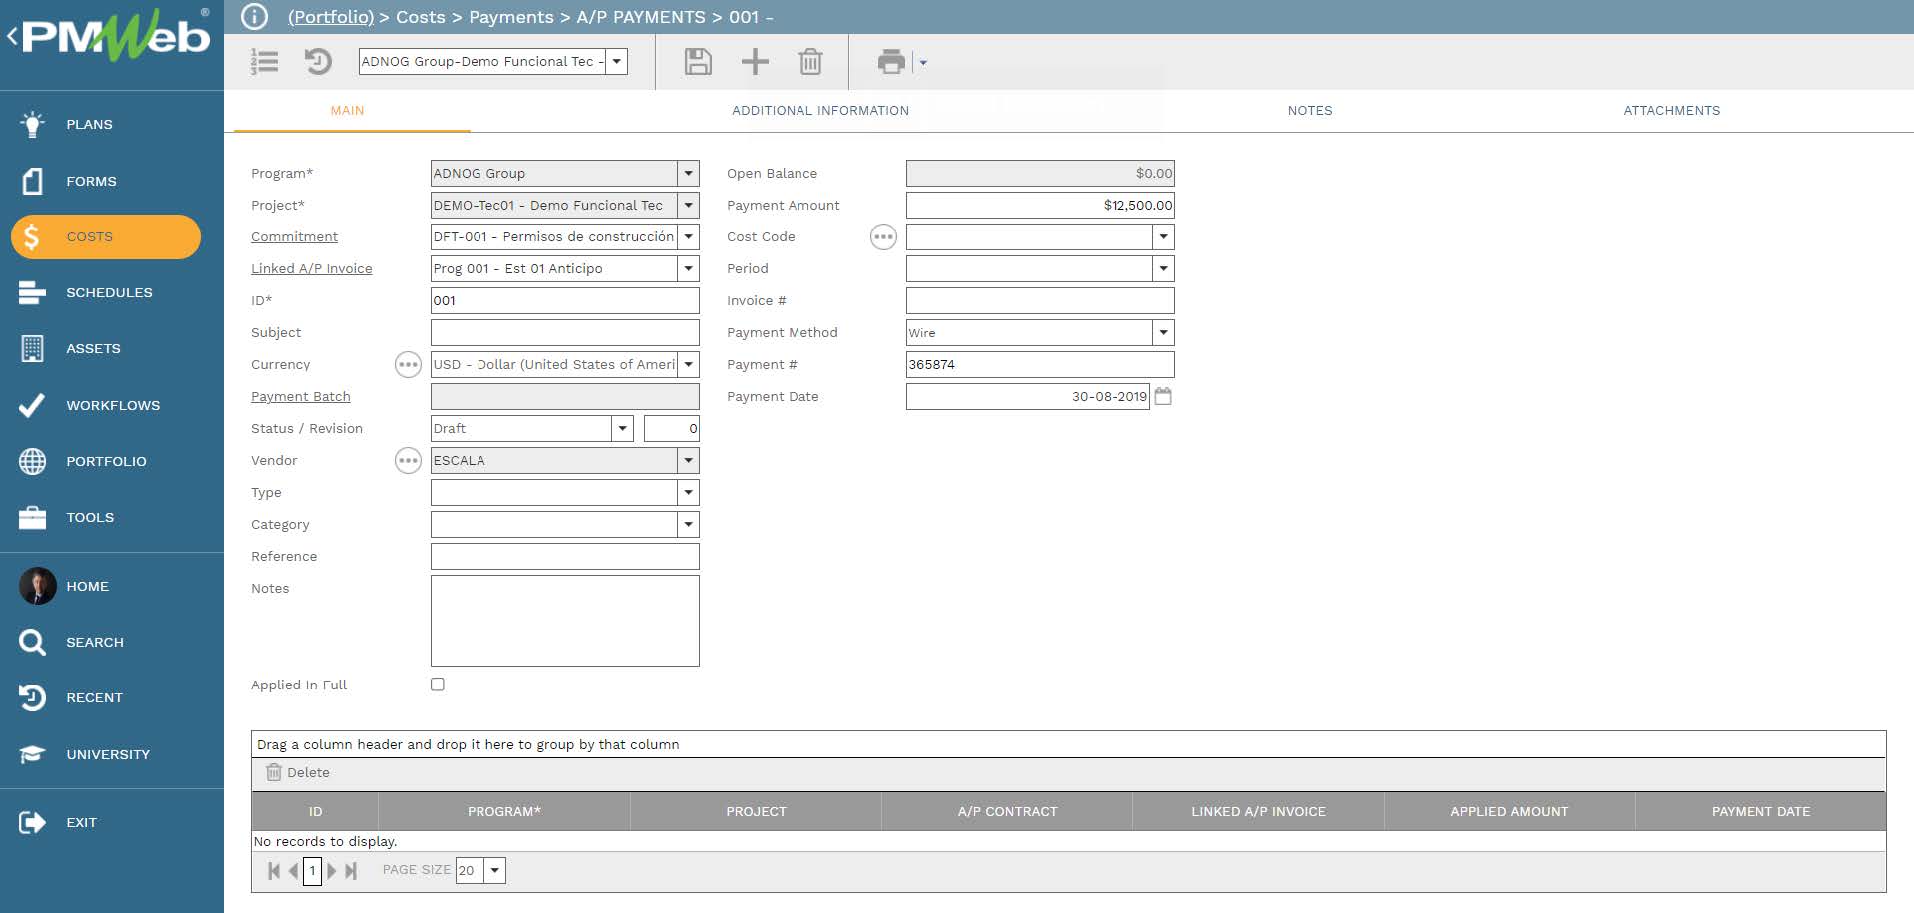Image resolution: width=1914 pixels, height=913 pixels.
Task: Open the Search magnifier icon
Action: coord(32,642)
